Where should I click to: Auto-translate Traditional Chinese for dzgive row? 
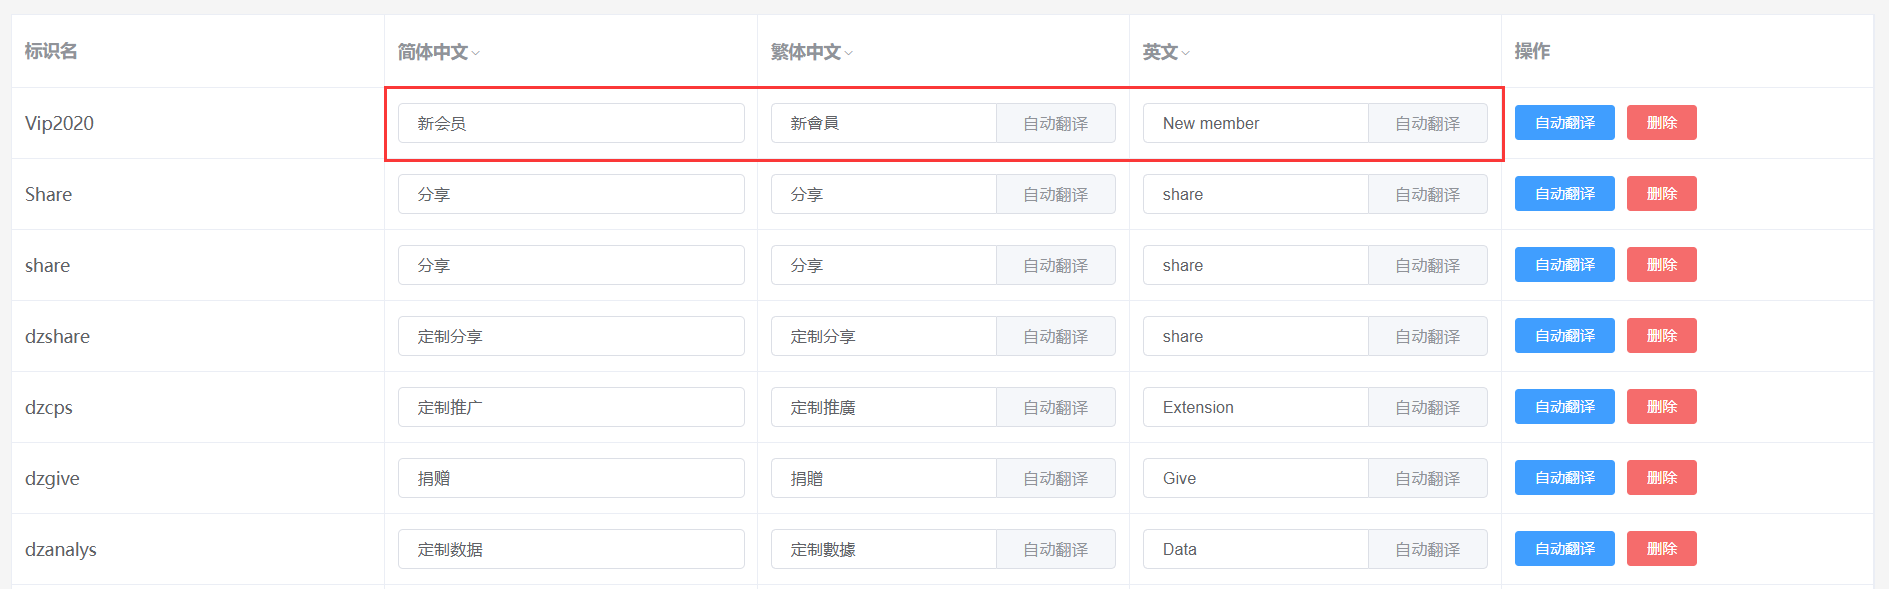[x=1055, y=479]
